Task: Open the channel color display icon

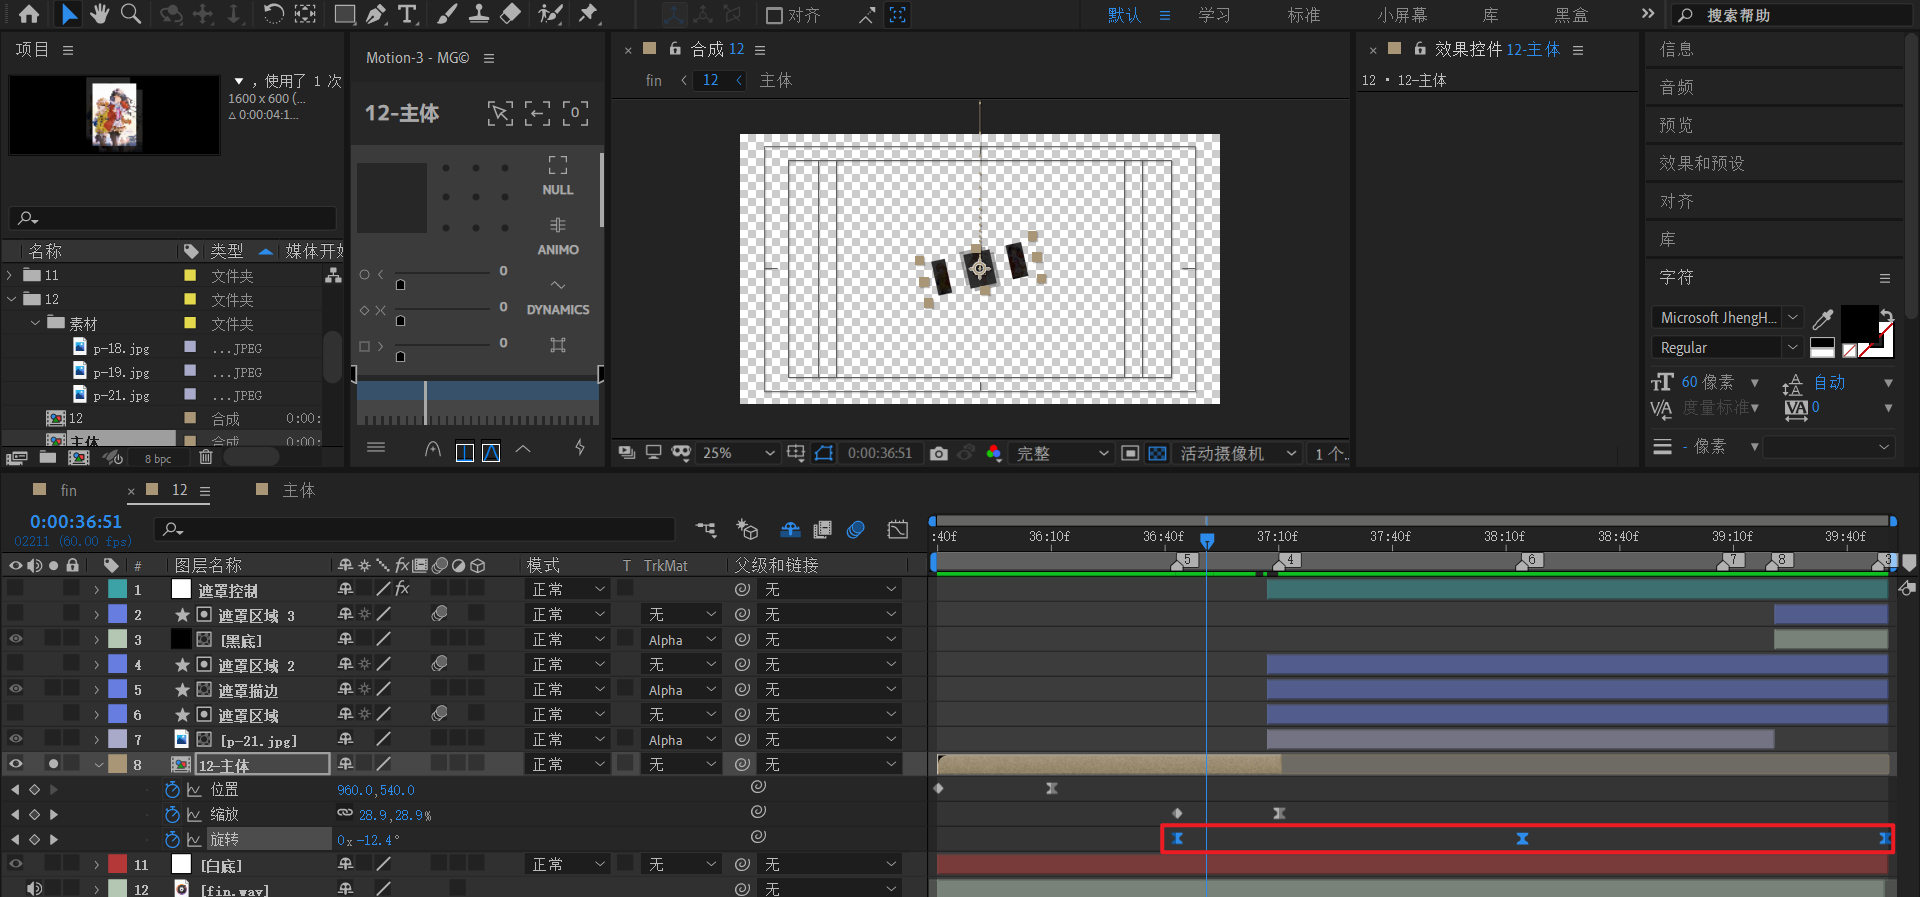Action: (x=994, y=453)
